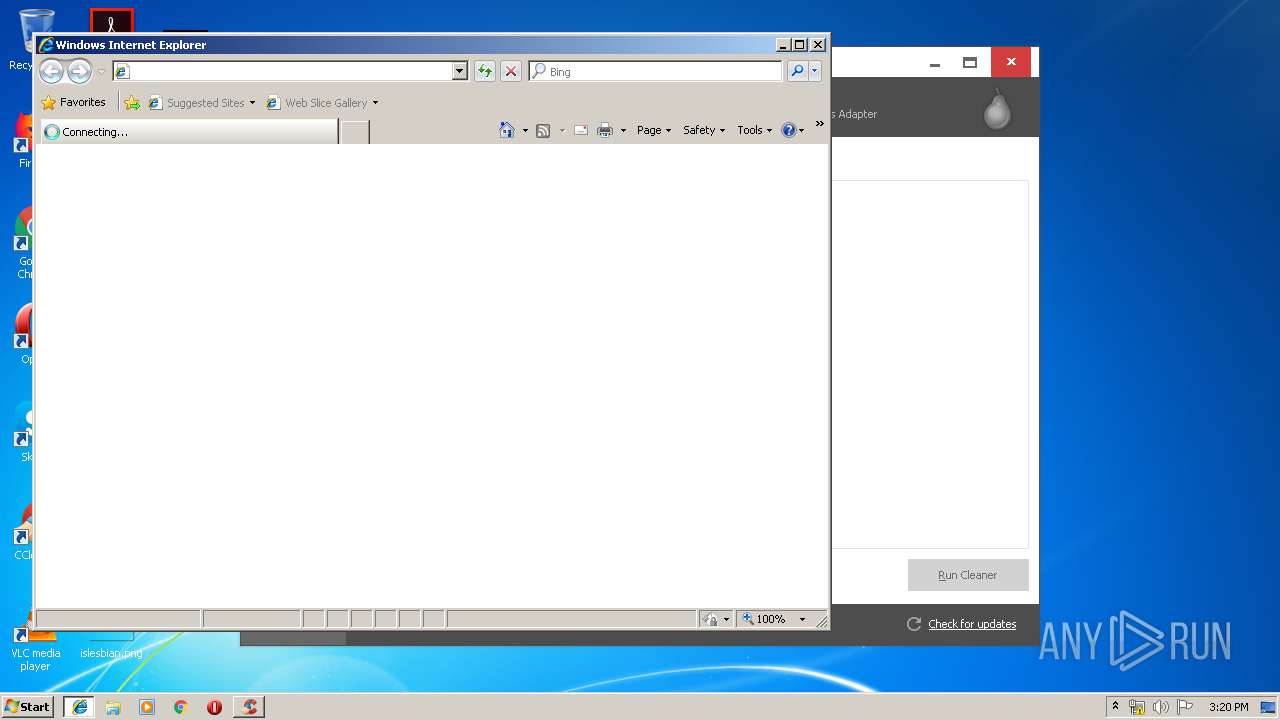This screenshot has width=1280, height=720.
Task: Select the Connecting... tab
Action: coord(188,131)
